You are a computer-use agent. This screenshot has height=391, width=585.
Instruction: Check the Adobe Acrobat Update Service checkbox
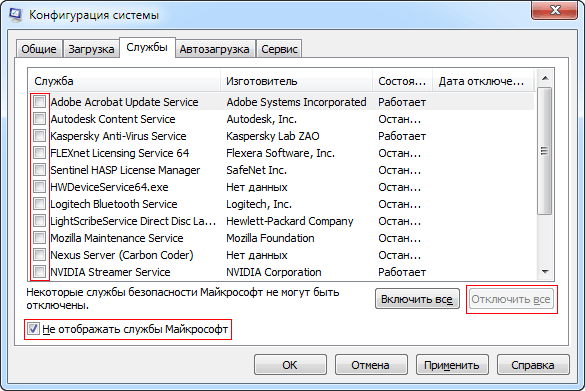pyautogui.click(x=39, y=101)
